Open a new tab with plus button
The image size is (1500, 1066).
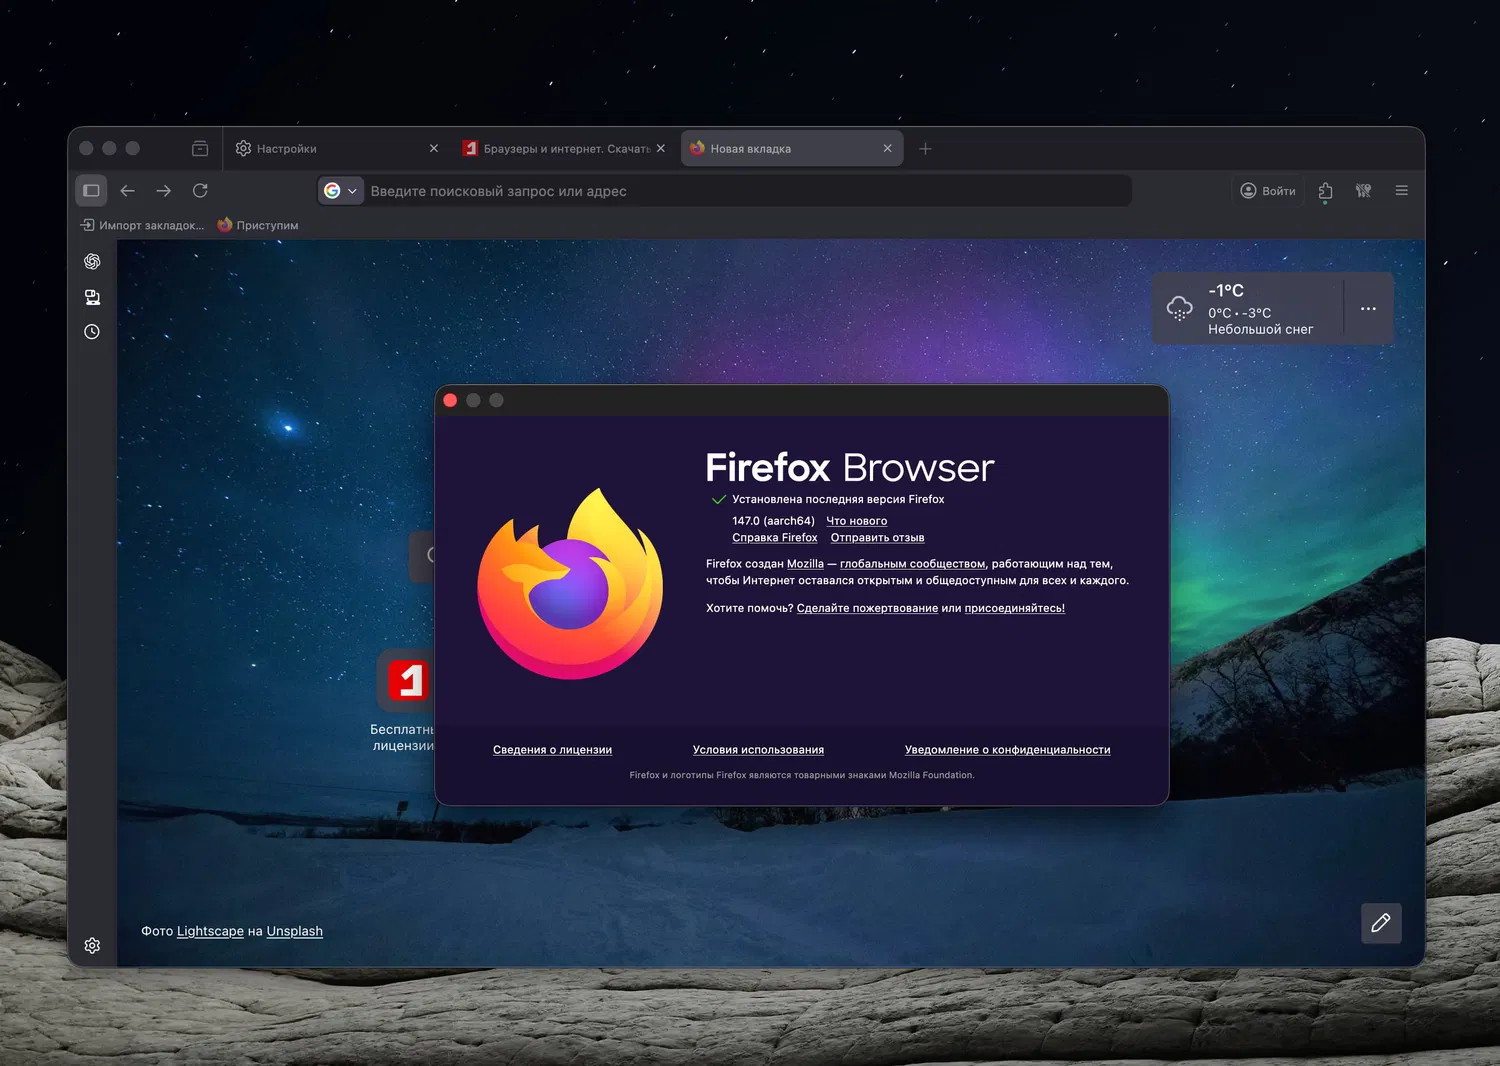point(925,148)
